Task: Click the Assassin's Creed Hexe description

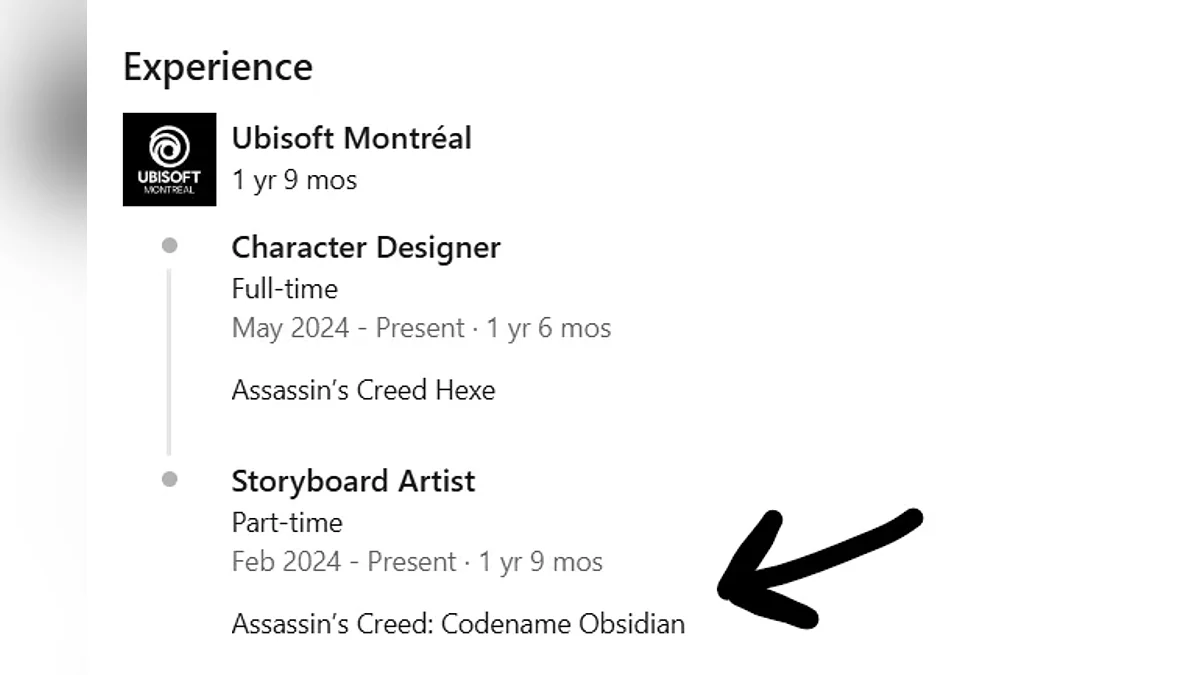Action: [x=363, y=389]
